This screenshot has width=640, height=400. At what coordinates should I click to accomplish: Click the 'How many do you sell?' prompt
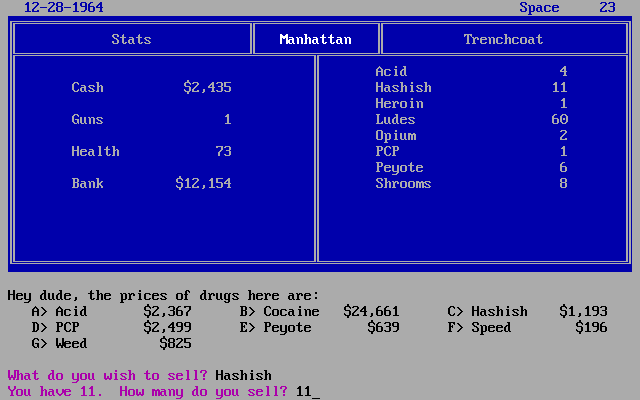[203, 391]
